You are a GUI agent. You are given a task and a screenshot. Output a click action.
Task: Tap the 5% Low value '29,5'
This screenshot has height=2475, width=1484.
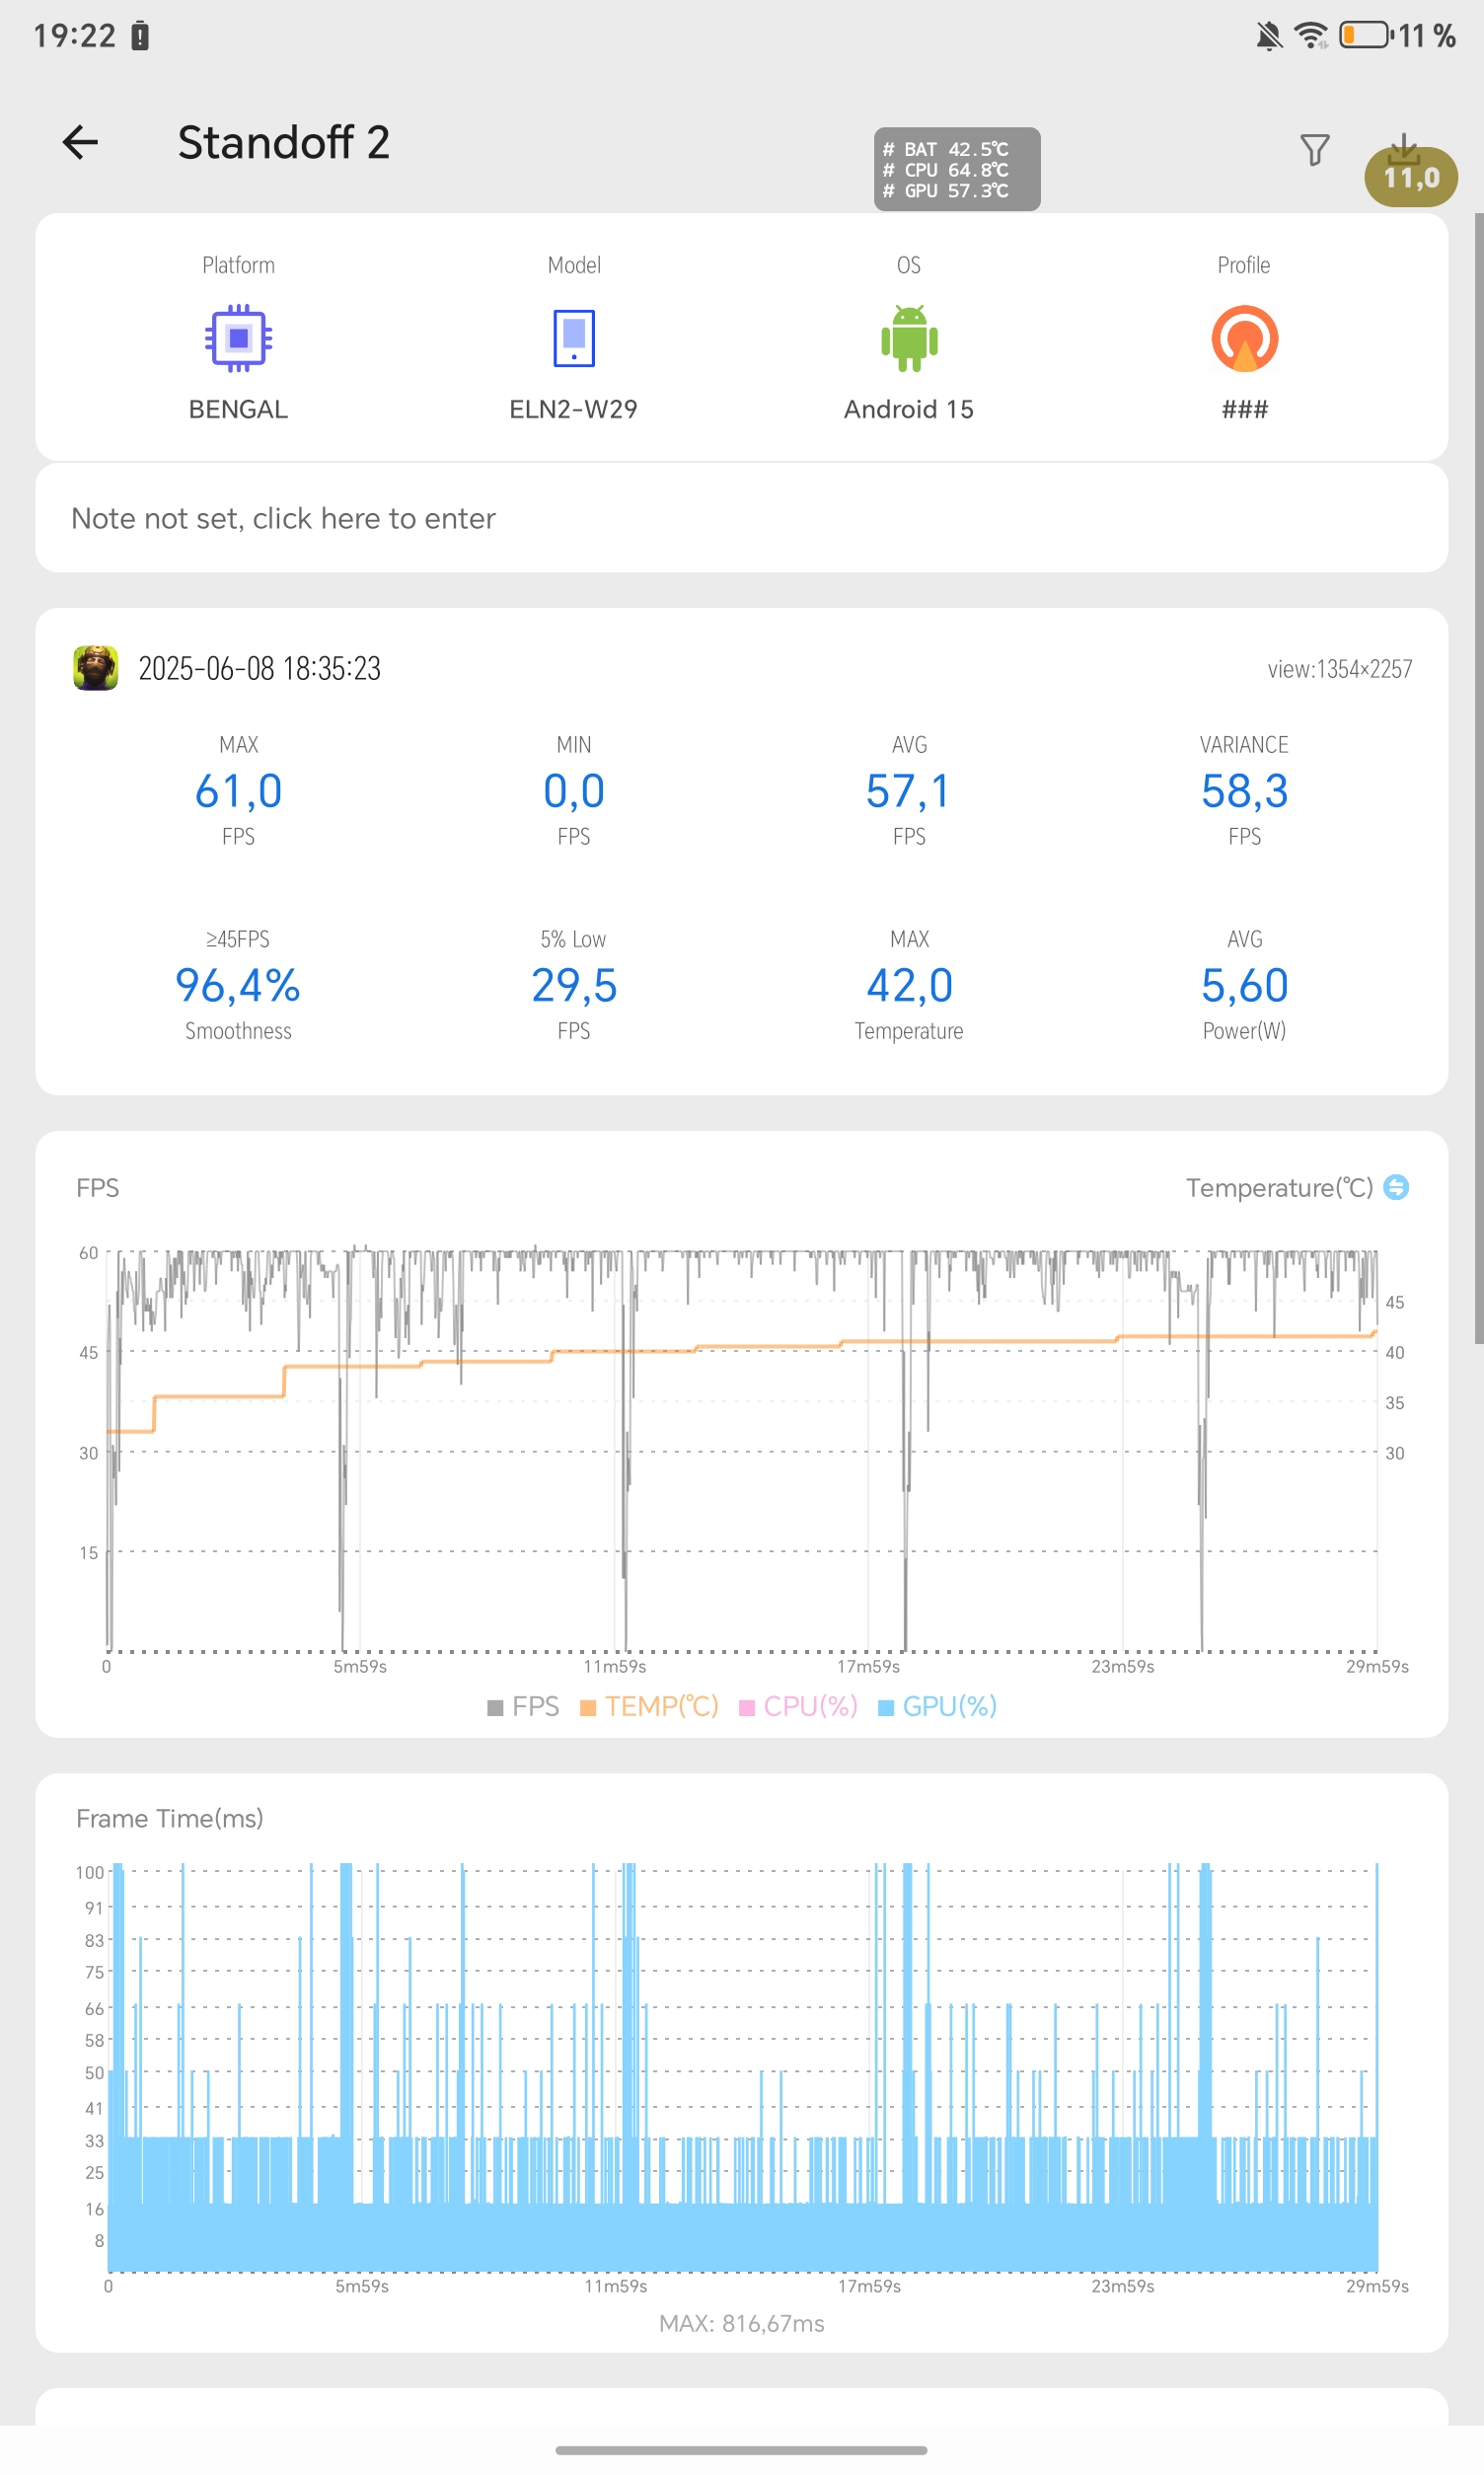click(x=574, y=985)
